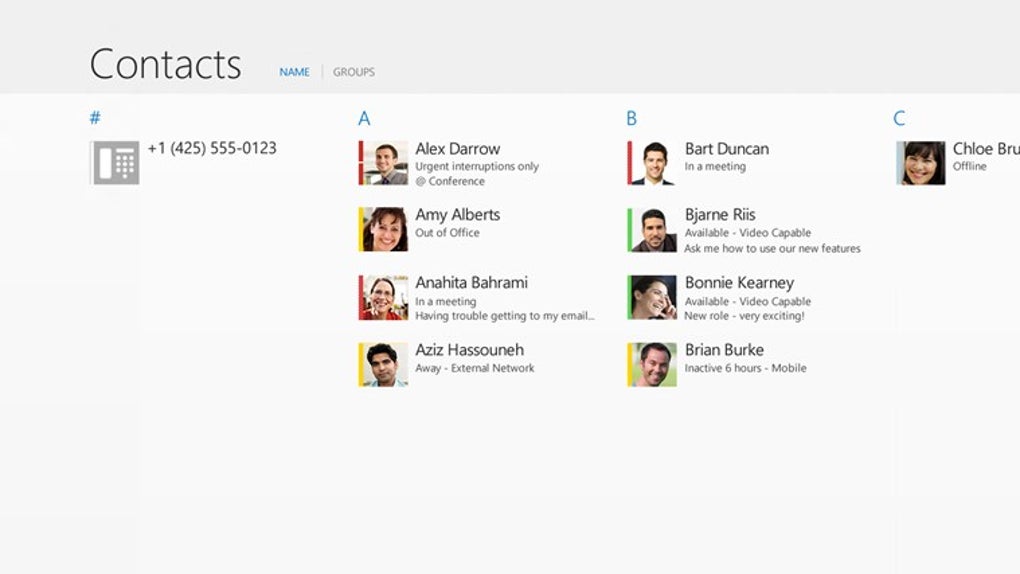This screenshot has height=574, width=1020.
Task: Select the +1 (425) 555-0123 contact
Action: pyautogui.click(x=212, y=148)
